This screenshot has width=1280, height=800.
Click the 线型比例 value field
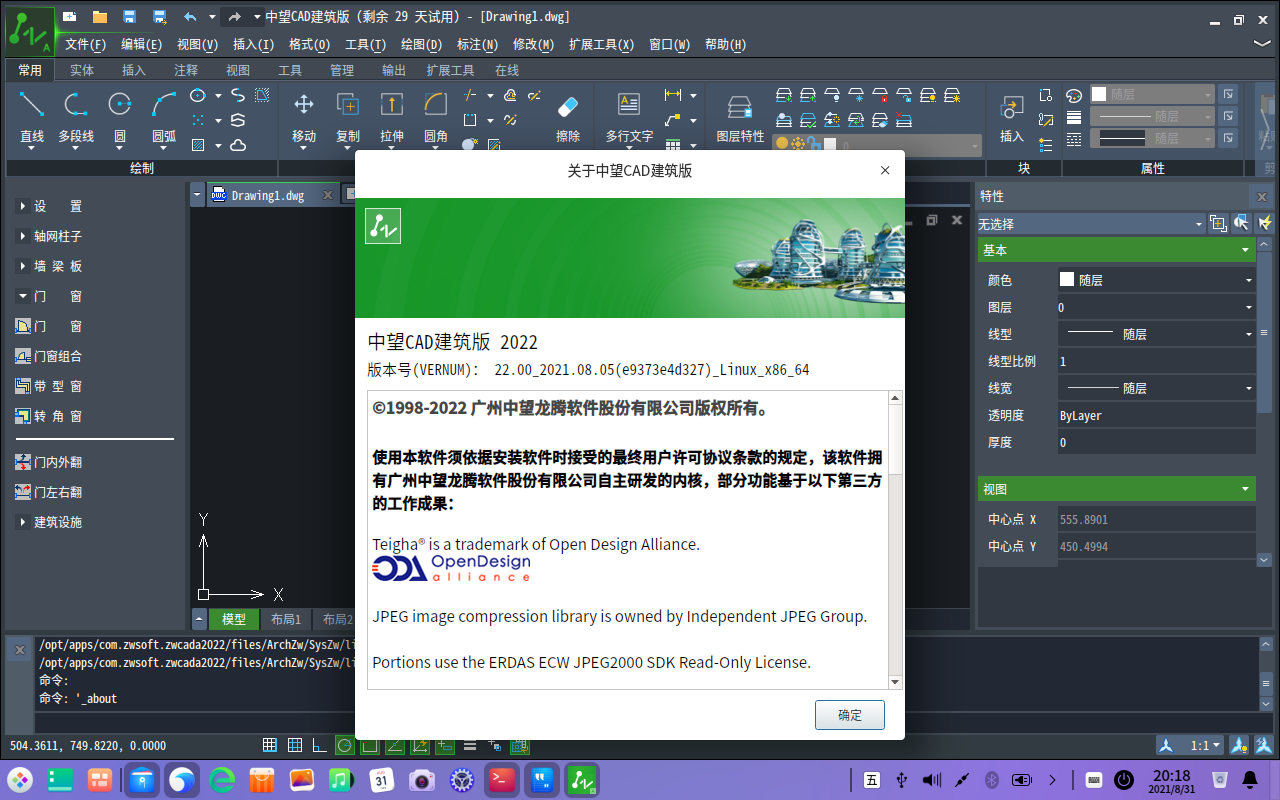1157,361
